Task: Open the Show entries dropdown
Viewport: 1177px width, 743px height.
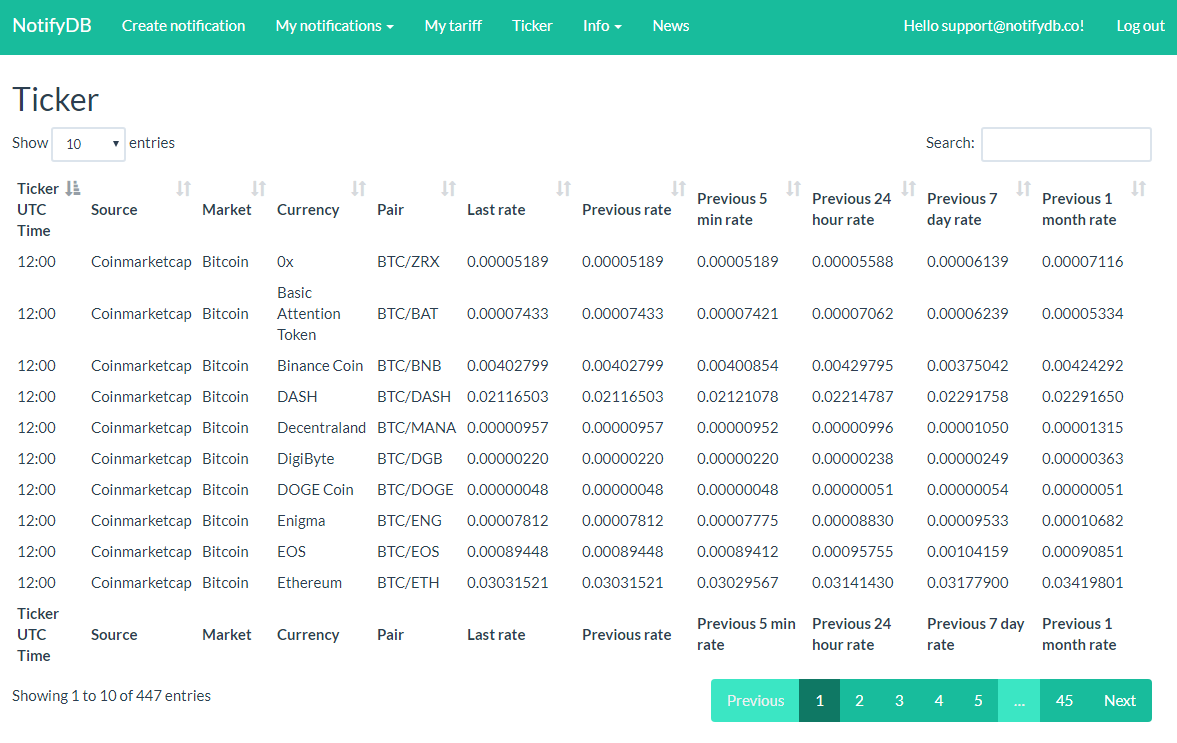Action: (88, 144)
